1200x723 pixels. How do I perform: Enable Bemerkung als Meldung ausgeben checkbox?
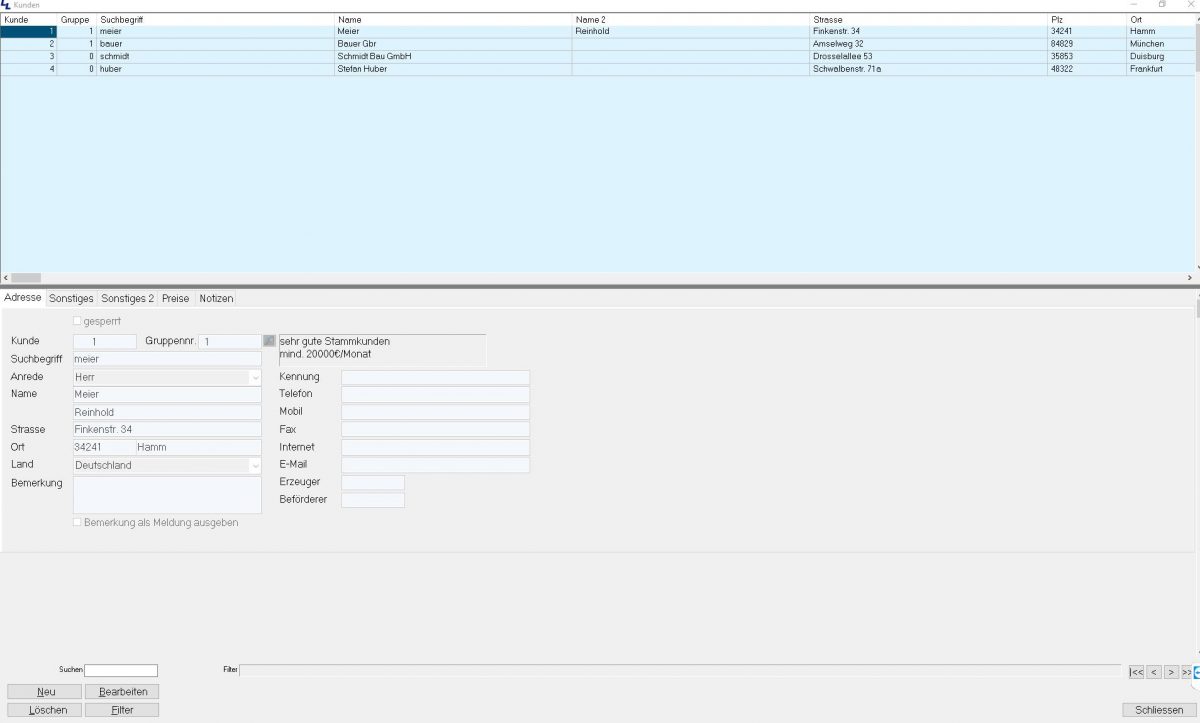(x=78, y=522)
